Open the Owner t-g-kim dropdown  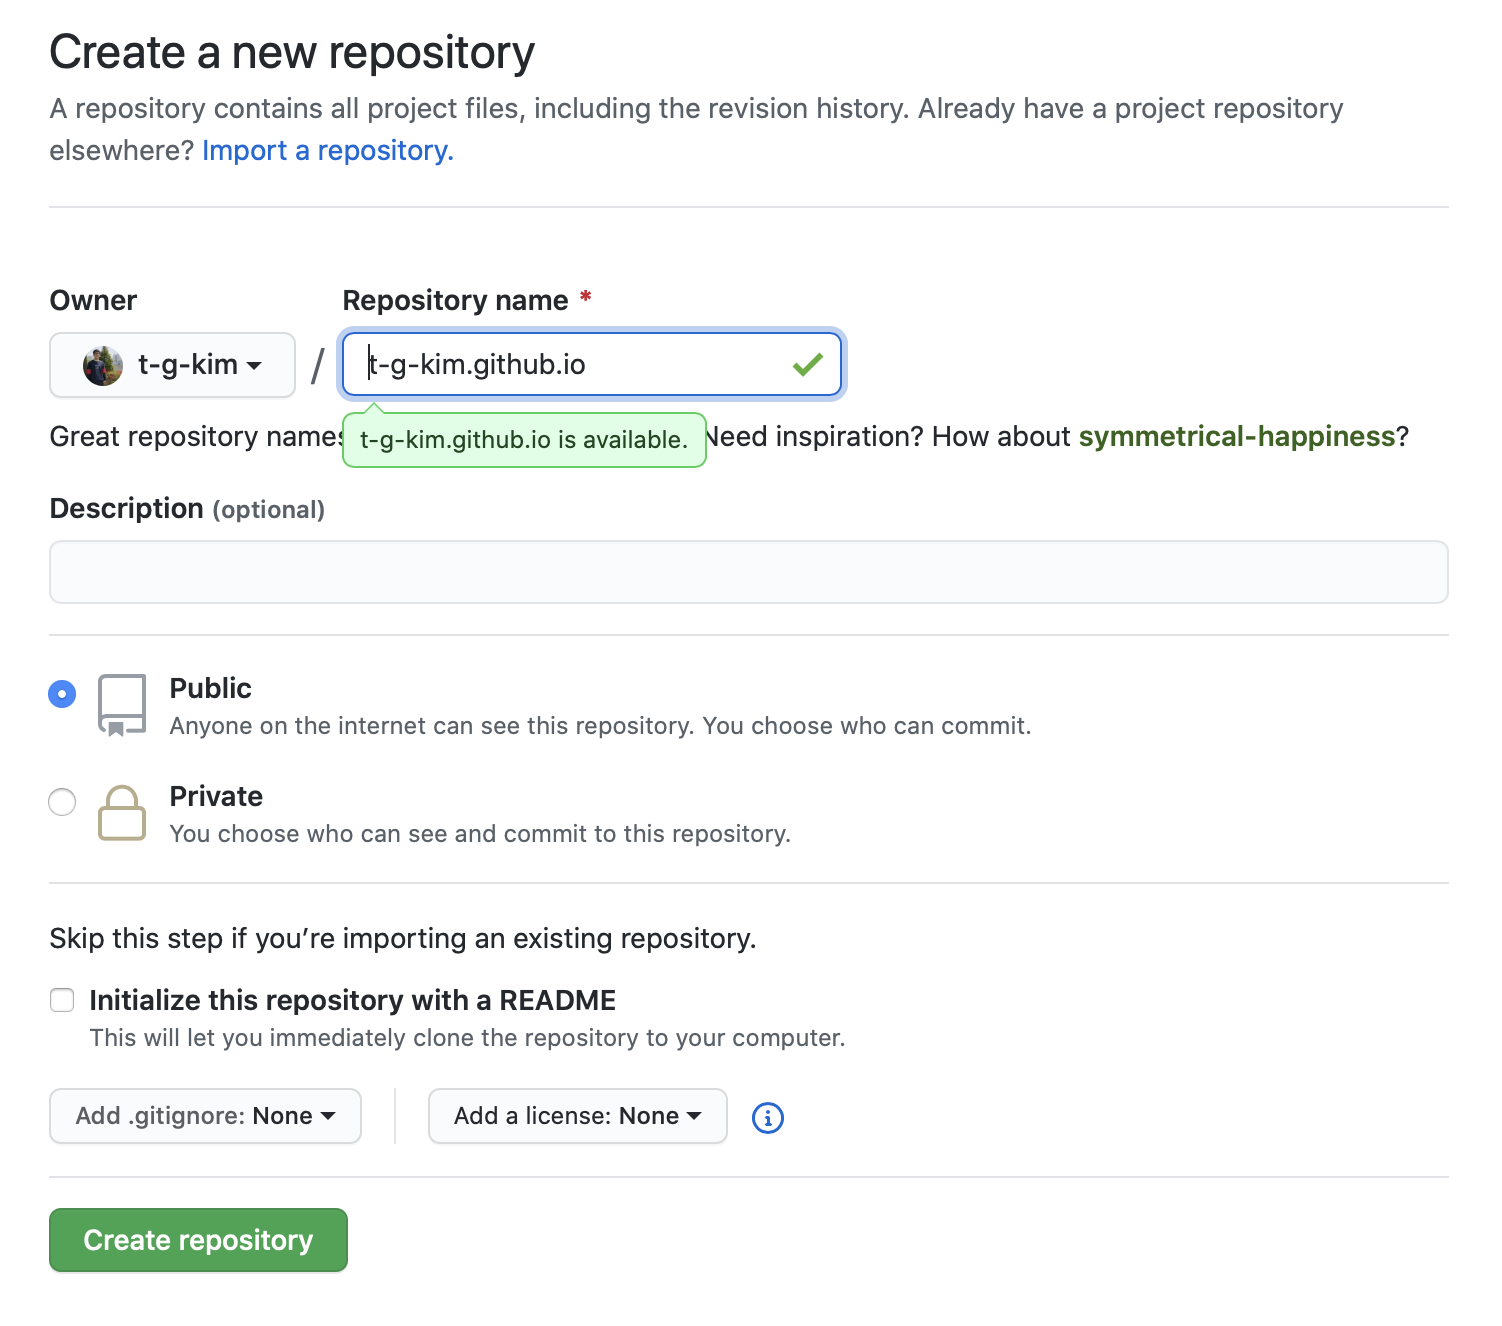tap(172, 365)
